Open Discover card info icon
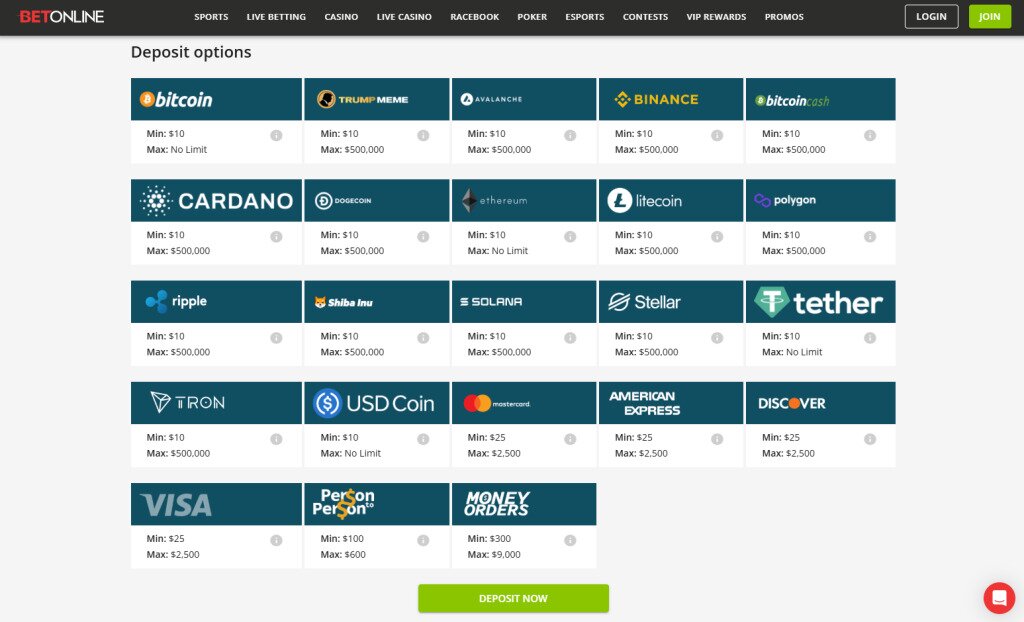The image size is (1024, 622). coord(870,439)
